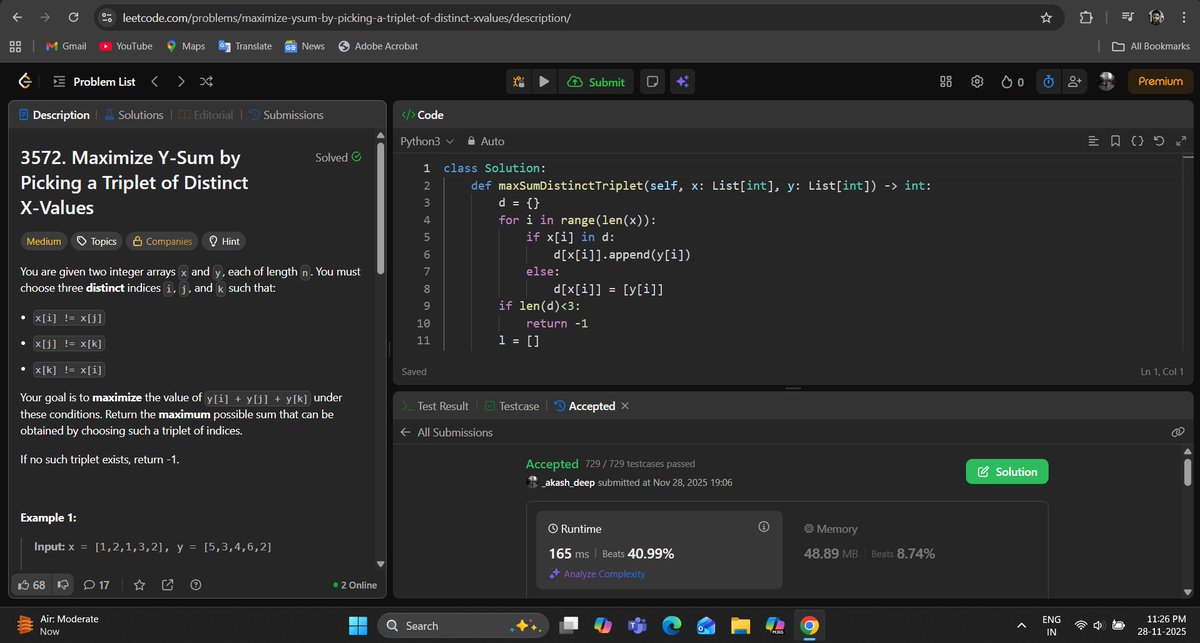Reset code with the revert arrow icon
1200x643 pixels.
1159,142
